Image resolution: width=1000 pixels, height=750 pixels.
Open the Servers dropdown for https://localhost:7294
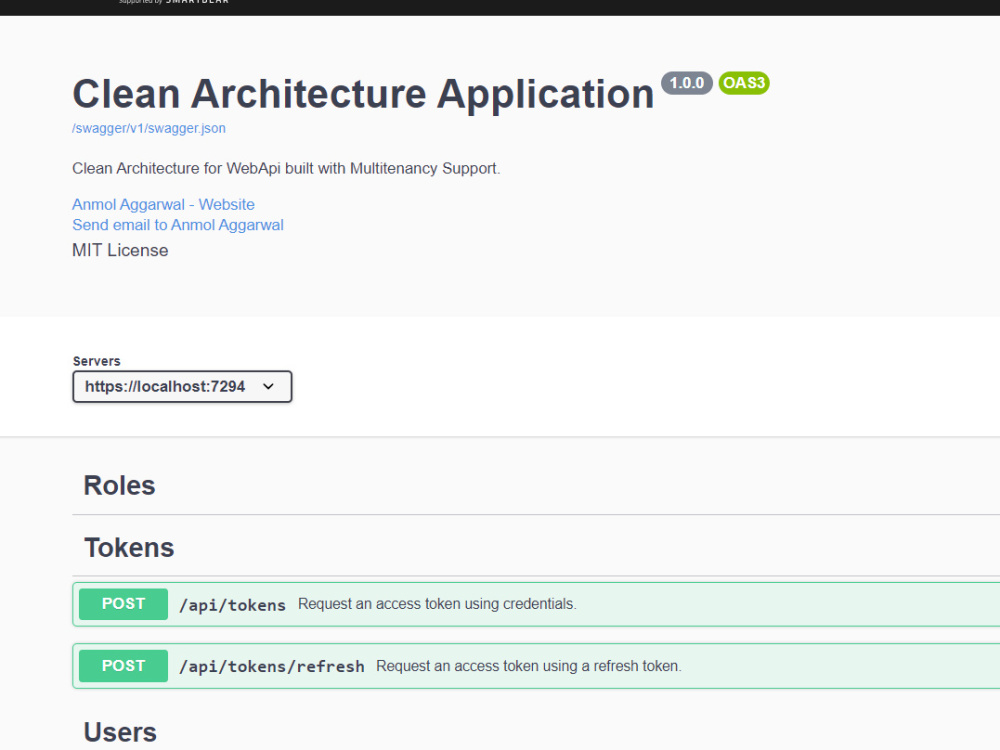(182, 386)
